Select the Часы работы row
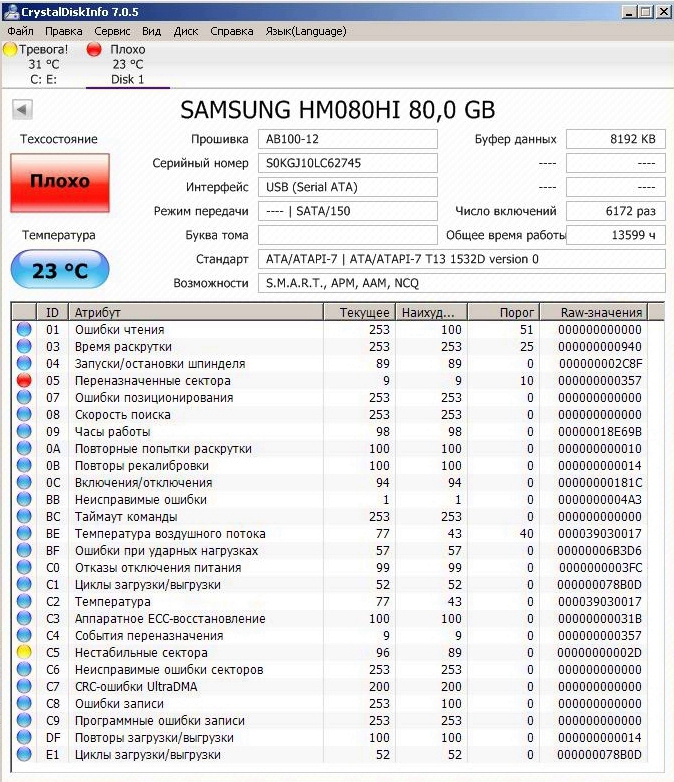The image size is (674, 782). tap(329, 431)
